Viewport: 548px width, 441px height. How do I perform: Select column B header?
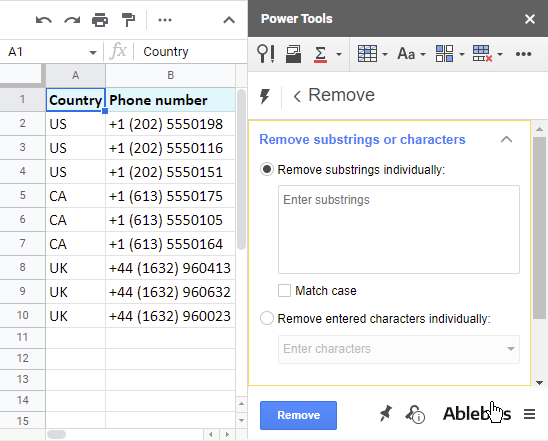[171, 75]
